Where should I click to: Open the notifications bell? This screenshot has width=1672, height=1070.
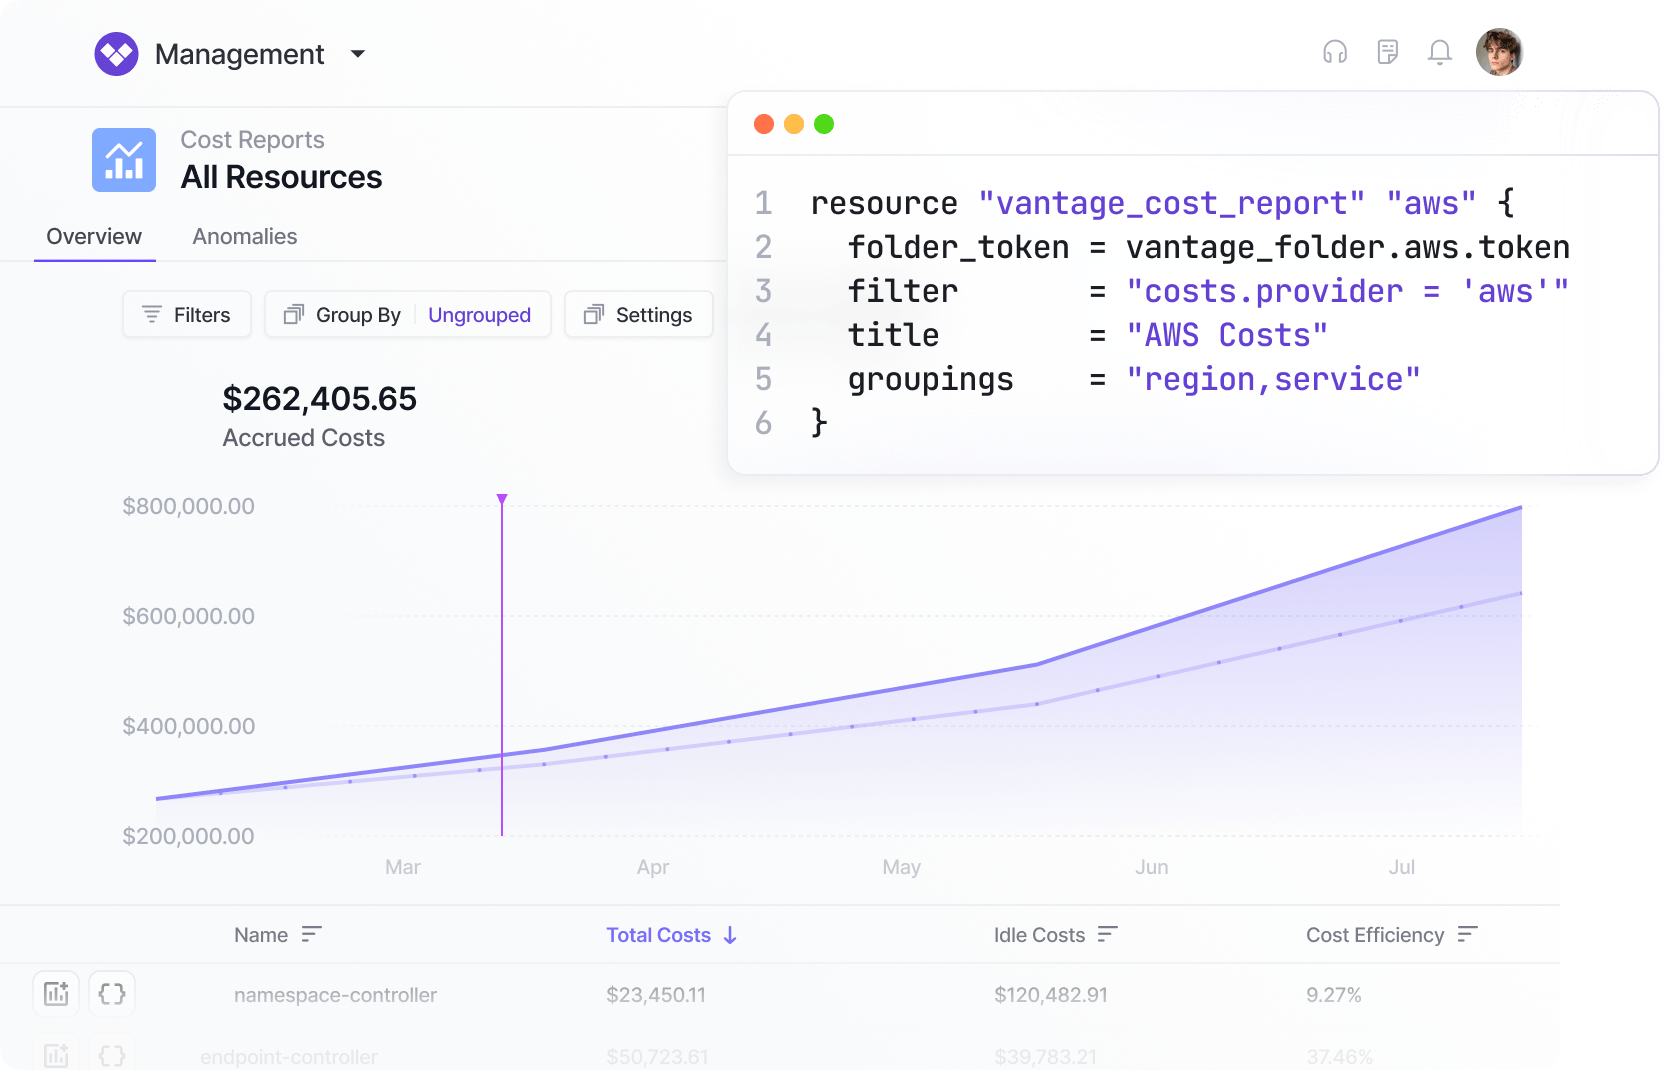tap(1439, 52)
